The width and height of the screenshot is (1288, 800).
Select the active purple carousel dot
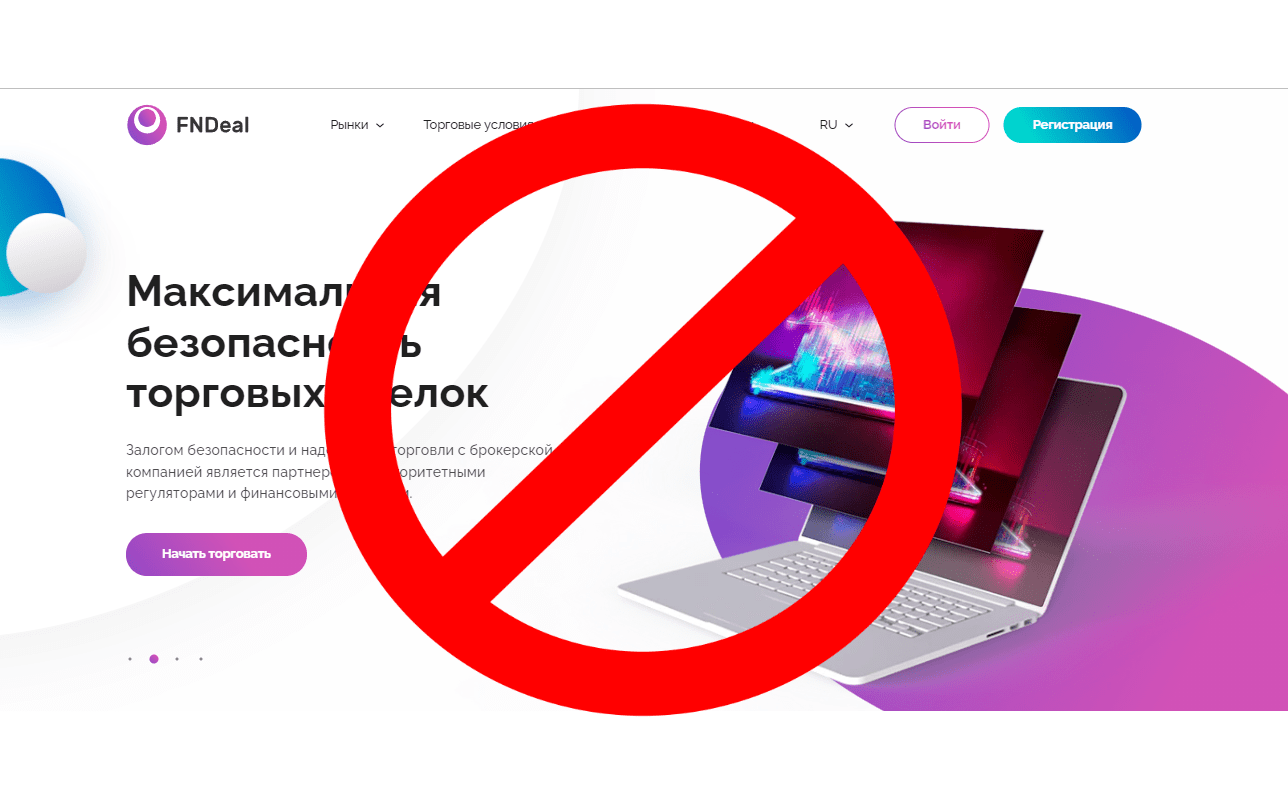point(154,659)
